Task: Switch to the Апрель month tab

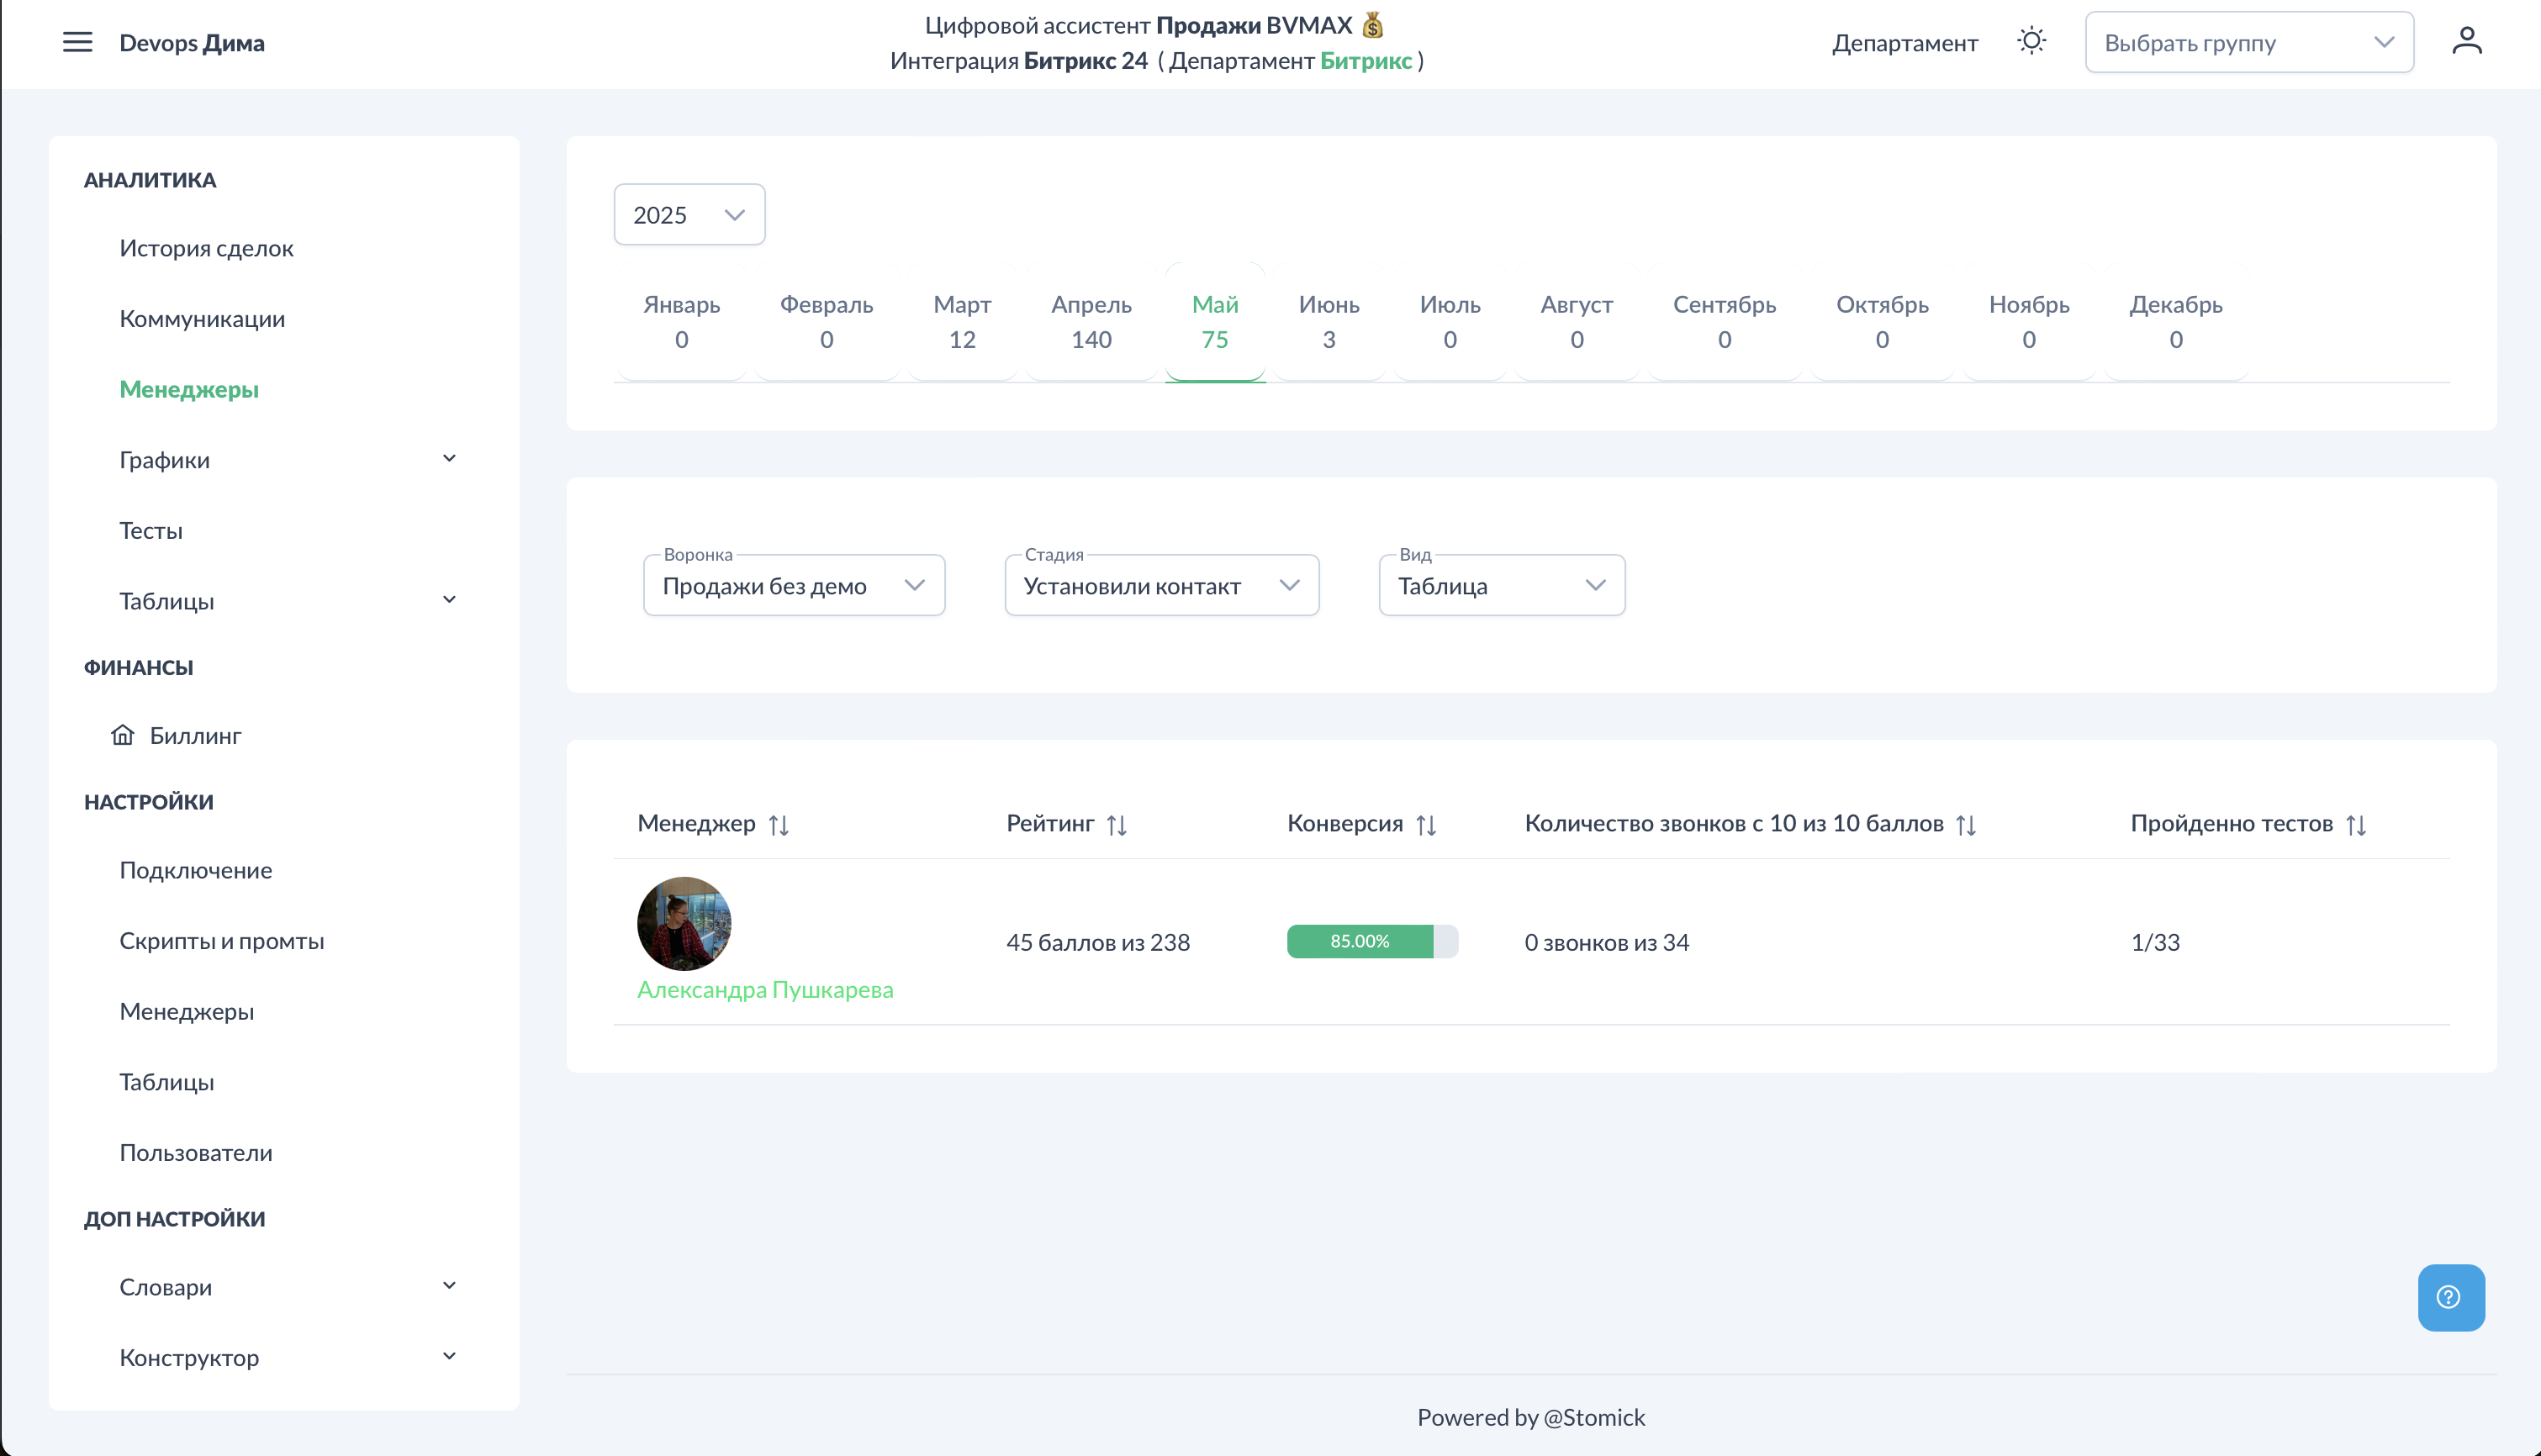Action: click(1091, 322)
